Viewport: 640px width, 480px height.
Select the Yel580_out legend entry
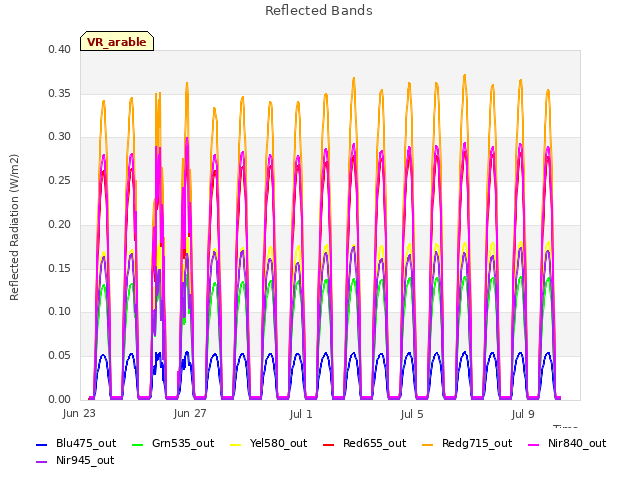tap(269, 443)
